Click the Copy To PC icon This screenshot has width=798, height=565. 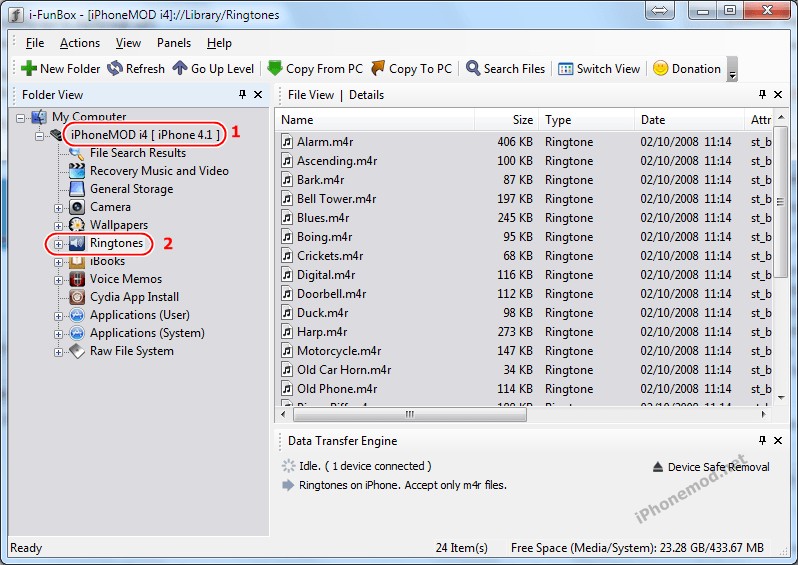point(378,69)
